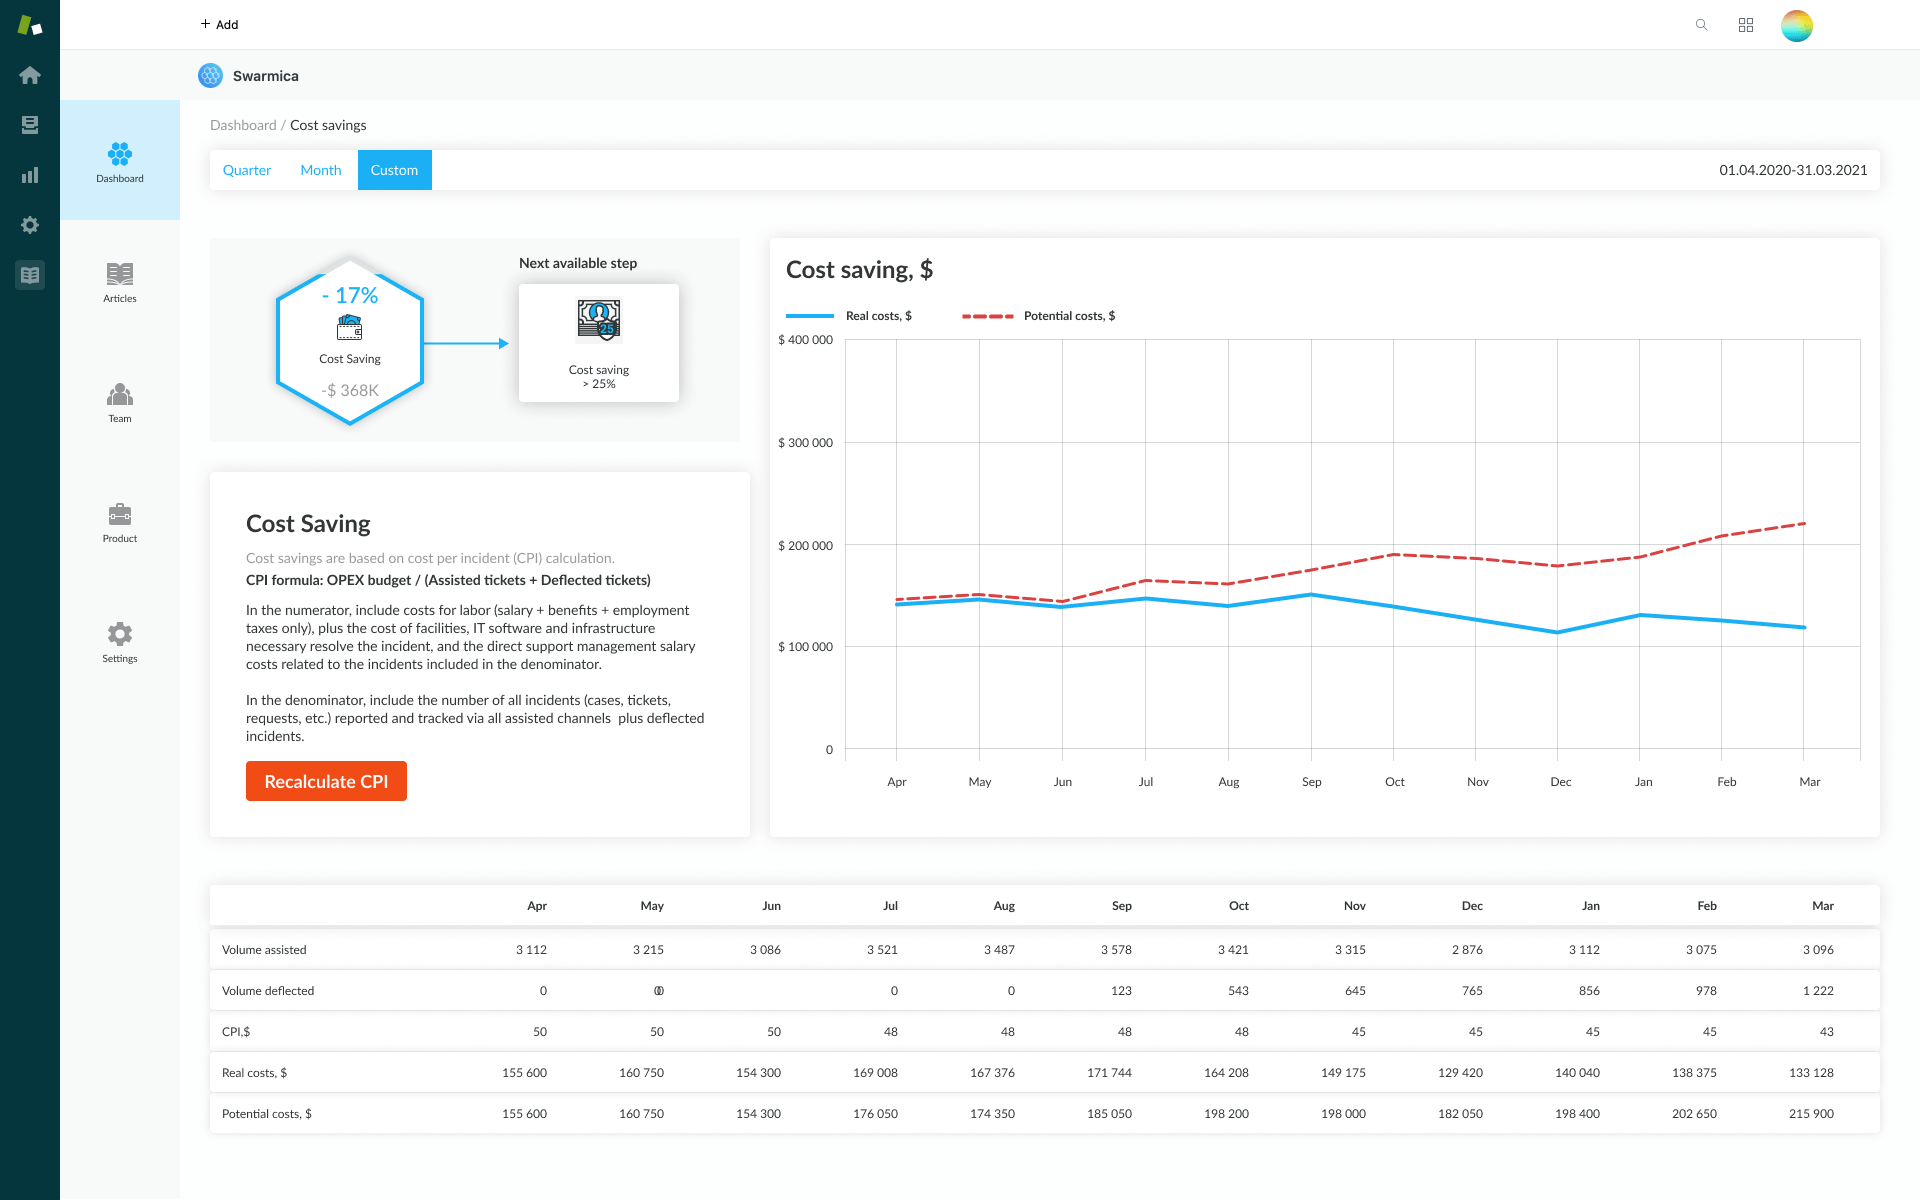Open the home icon in left rail

[30, 75]
